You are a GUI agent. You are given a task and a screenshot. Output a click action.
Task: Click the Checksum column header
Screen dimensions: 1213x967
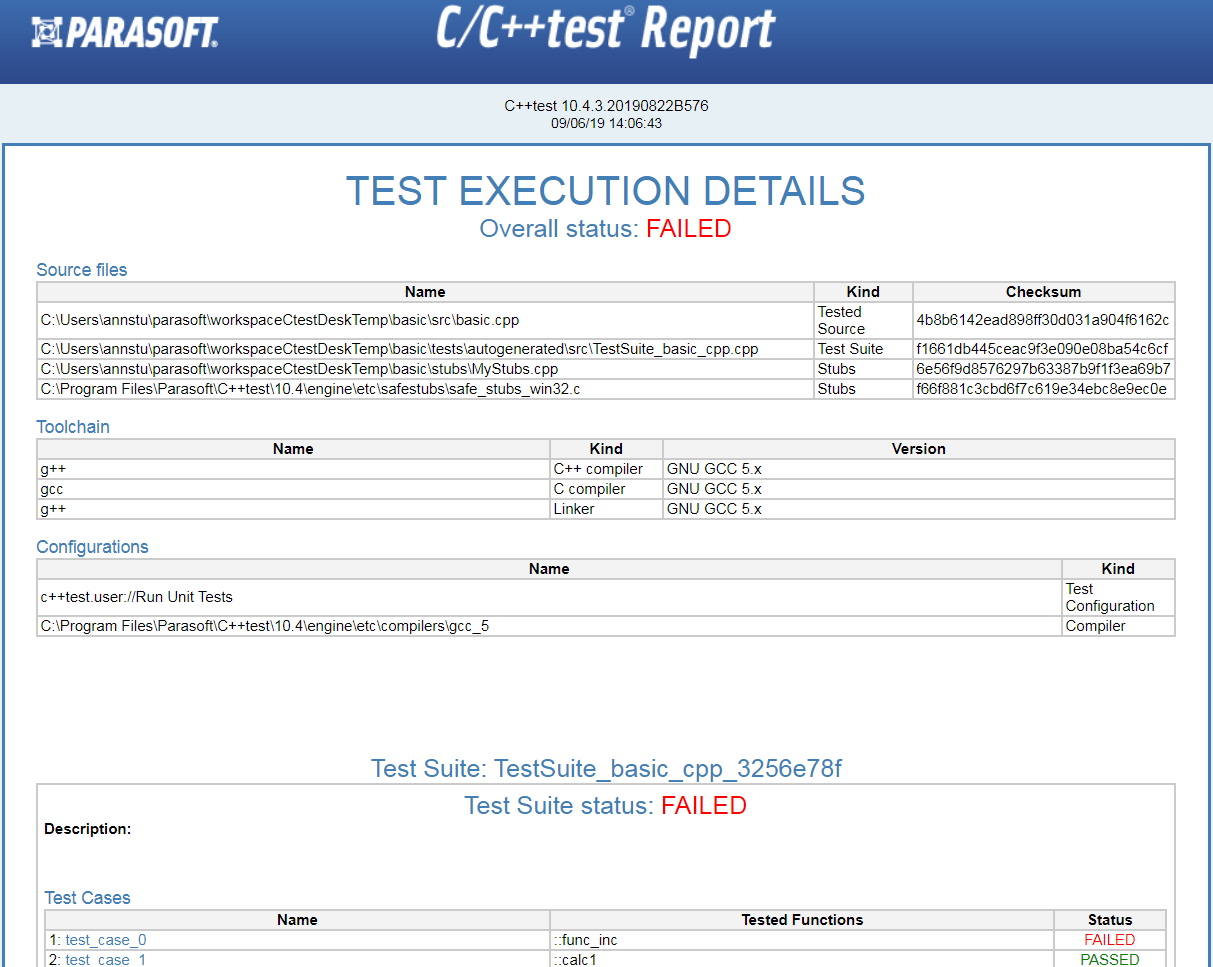point(1044,292)
